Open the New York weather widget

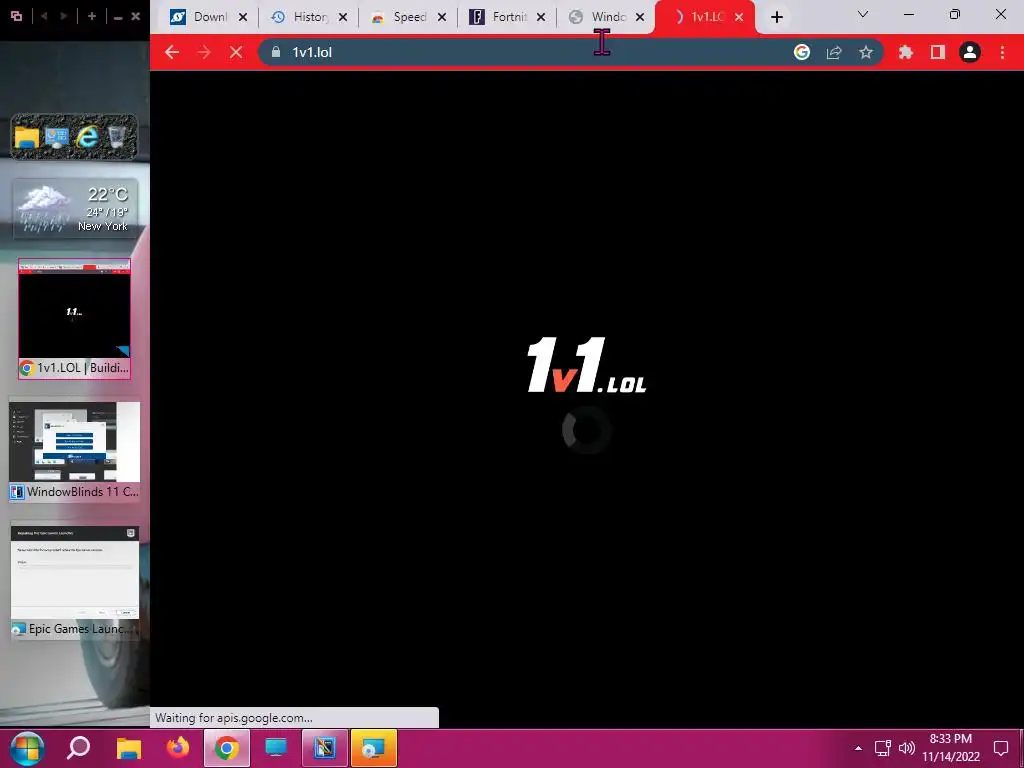point(75,208)
